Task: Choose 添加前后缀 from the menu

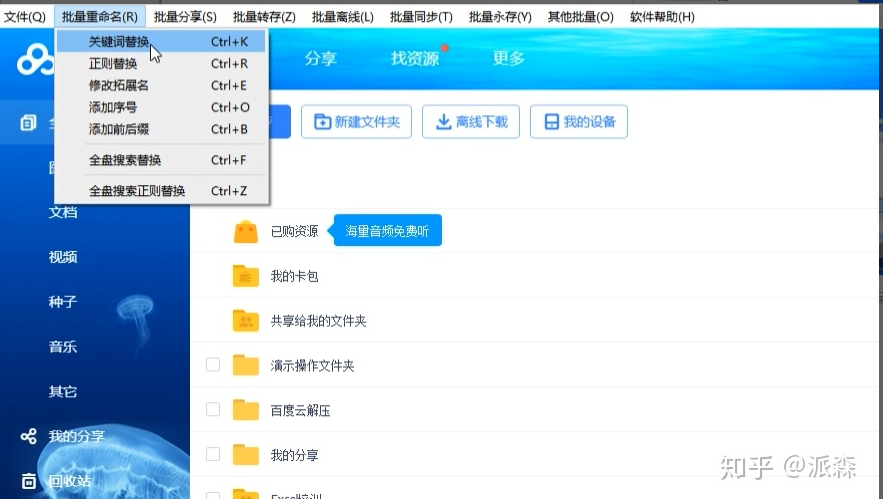Action: coord(161,129)
